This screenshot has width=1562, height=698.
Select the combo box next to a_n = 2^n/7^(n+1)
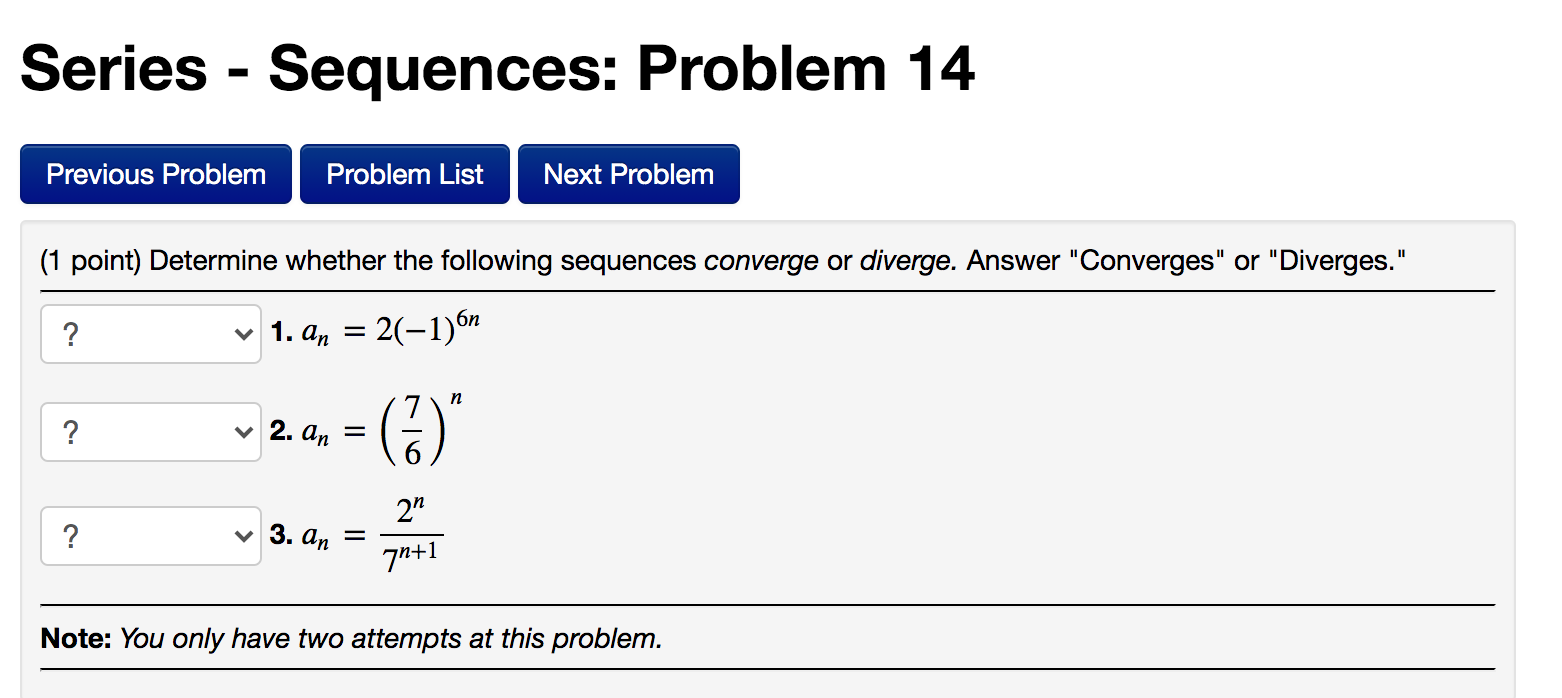click(x=150, y=536)
